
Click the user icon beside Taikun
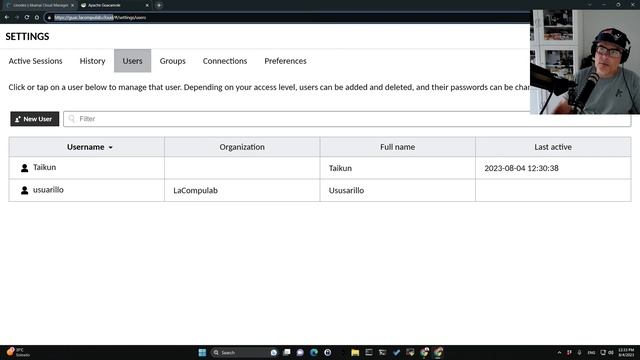24,168
